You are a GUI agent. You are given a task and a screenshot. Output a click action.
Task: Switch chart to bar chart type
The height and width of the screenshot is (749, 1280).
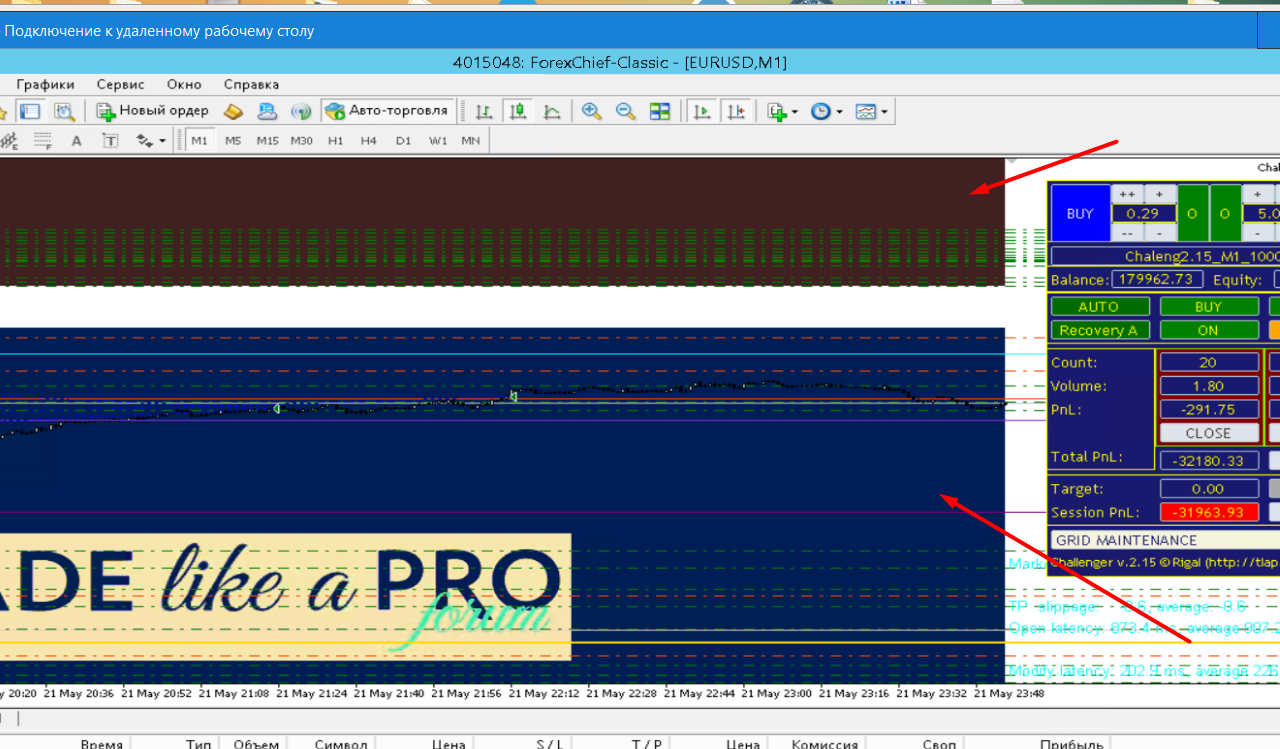click(x=484, y=112)
